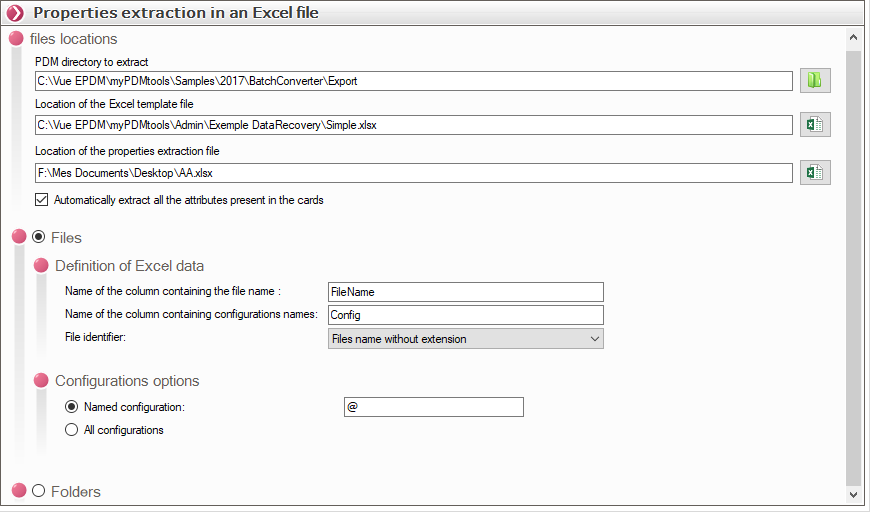This screenshot has height=512, width=870.
Task: Click the PDM directory browse folder icon
Action: pyautogui.click(x=815, y=81)
